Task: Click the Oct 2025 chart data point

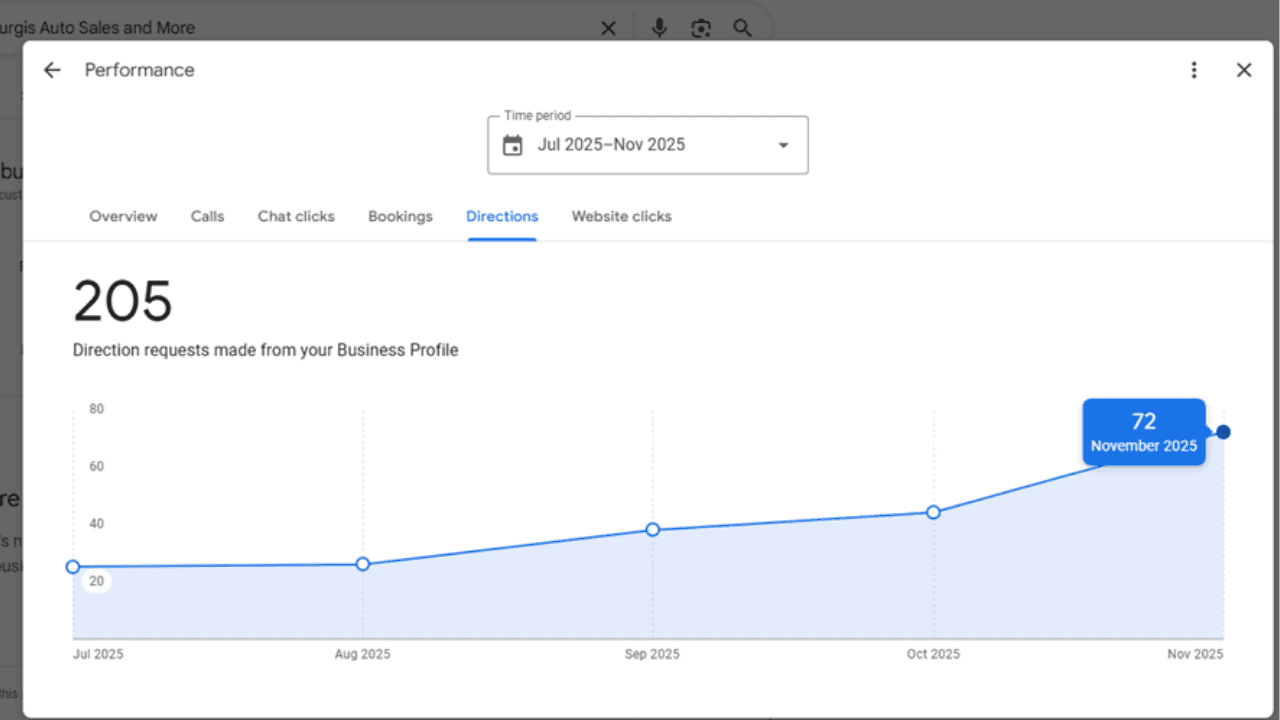Action: point(933,512)
